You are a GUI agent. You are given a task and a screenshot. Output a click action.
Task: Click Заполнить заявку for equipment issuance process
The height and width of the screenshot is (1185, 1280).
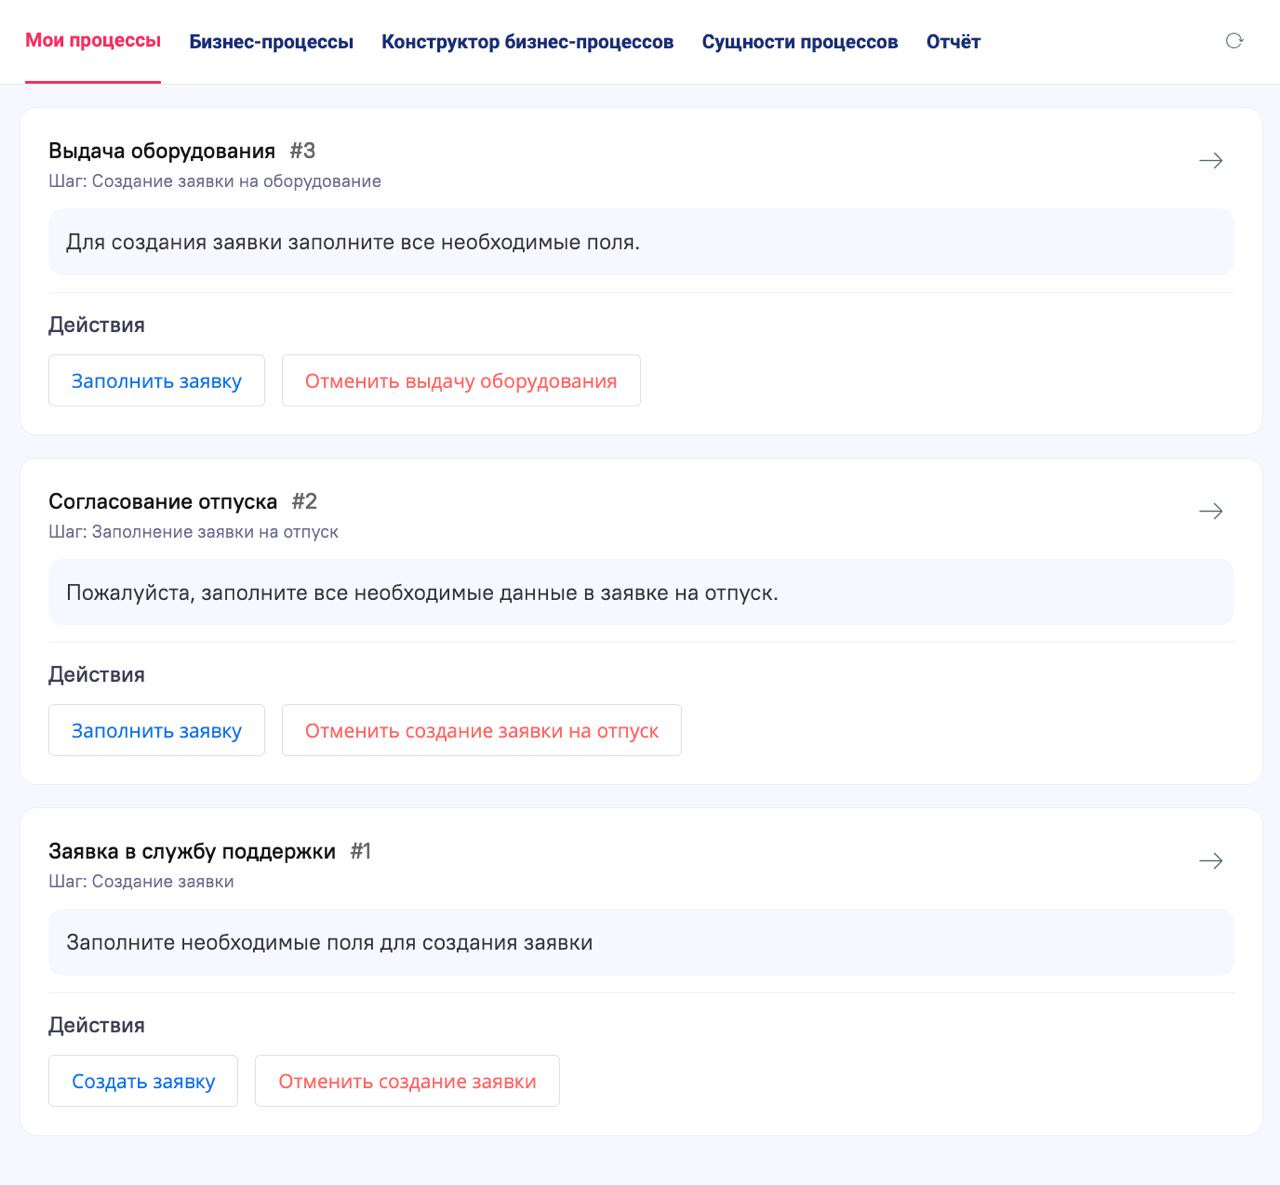point(156,380)
